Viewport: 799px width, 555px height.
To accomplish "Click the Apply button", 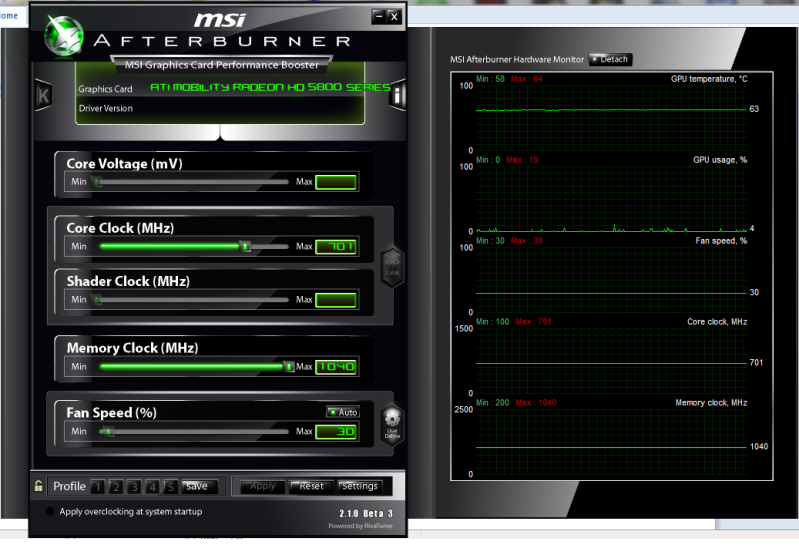I will pos(261,486).
